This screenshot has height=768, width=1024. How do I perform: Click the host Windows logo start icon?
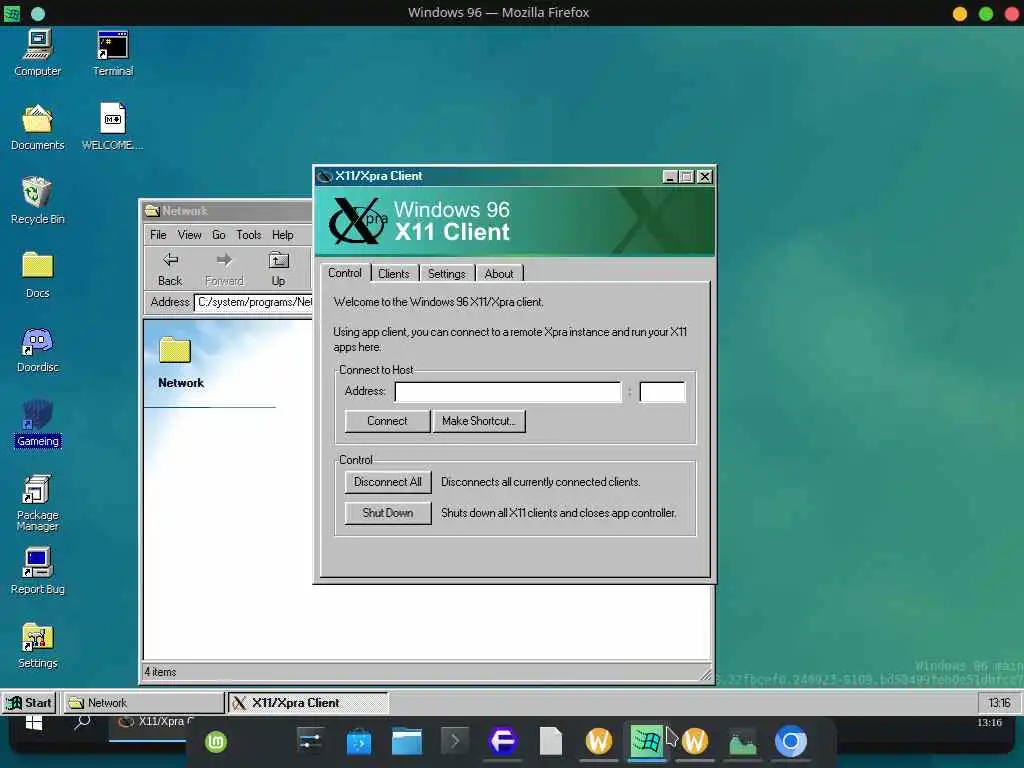click(x=33, y=722)
